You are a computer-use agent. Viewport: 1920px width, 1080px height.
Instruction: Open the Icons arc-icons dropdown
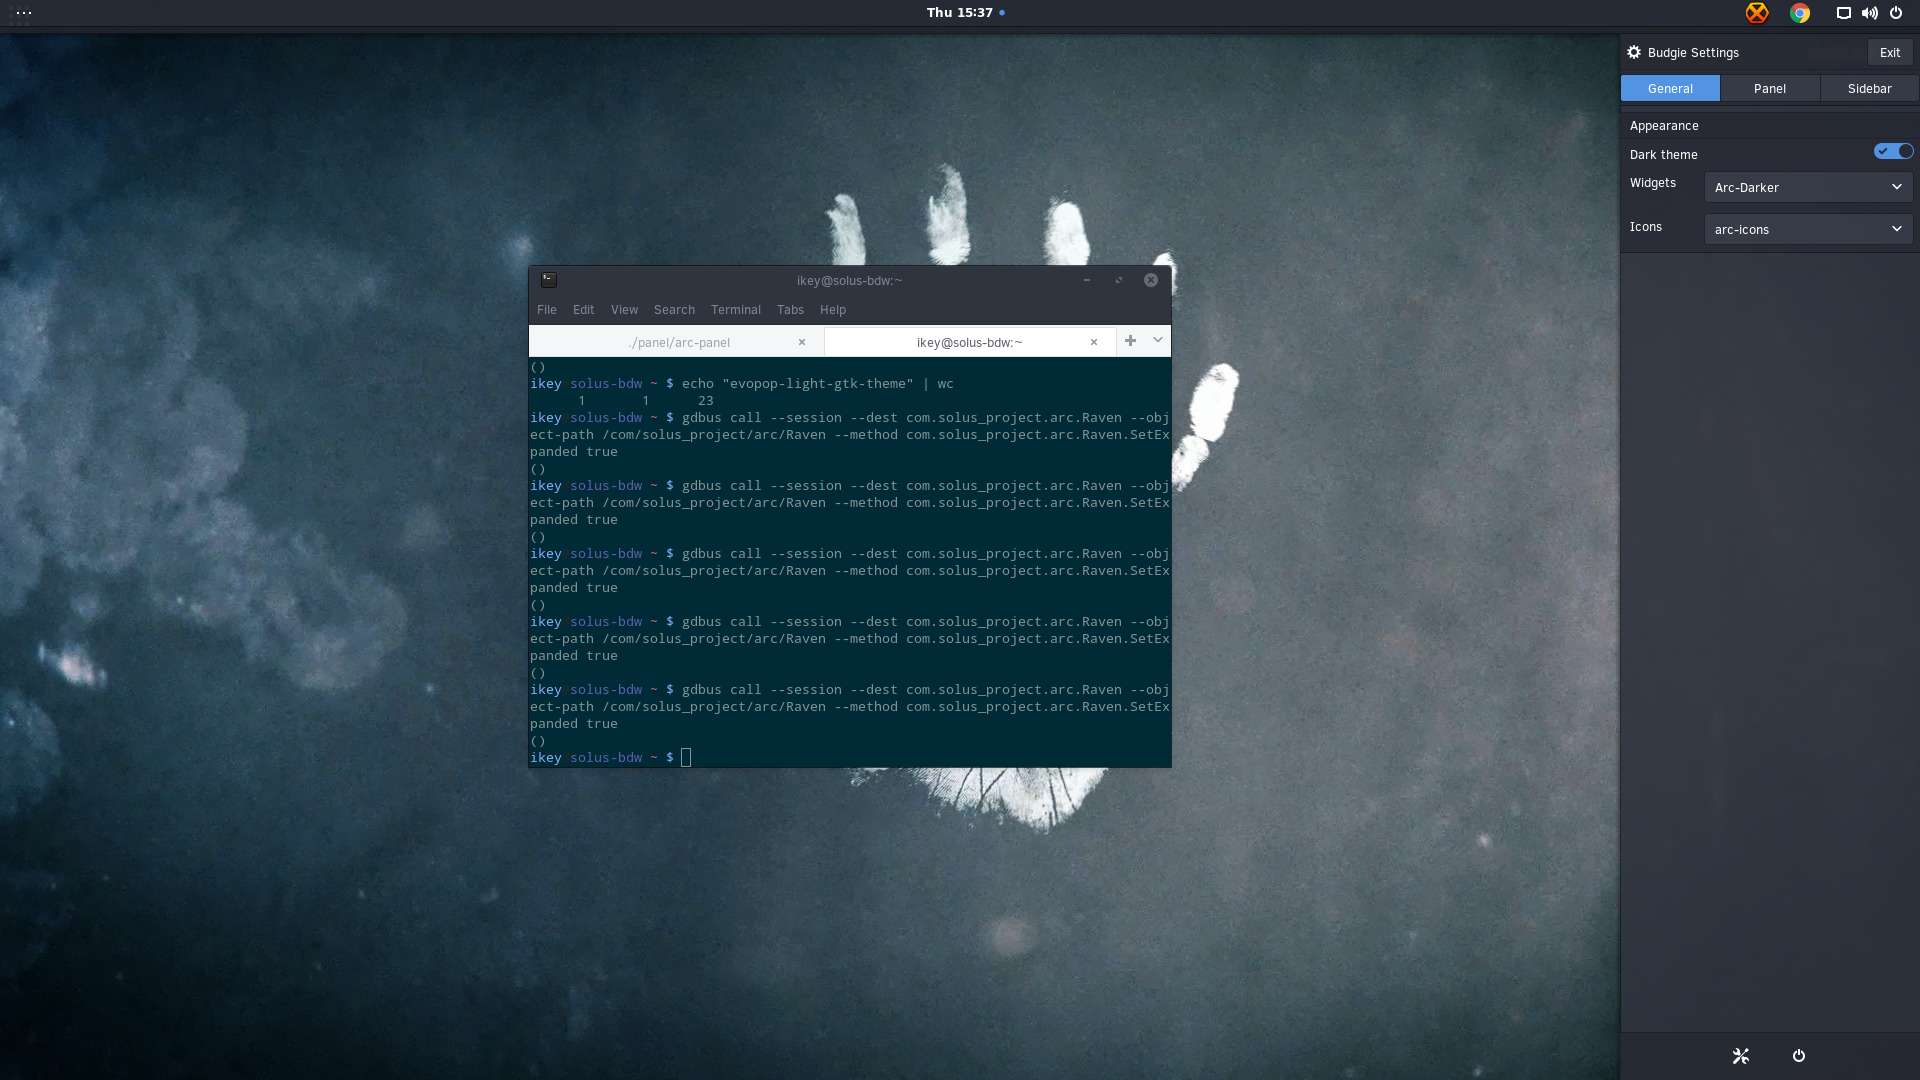[1808, 229]
